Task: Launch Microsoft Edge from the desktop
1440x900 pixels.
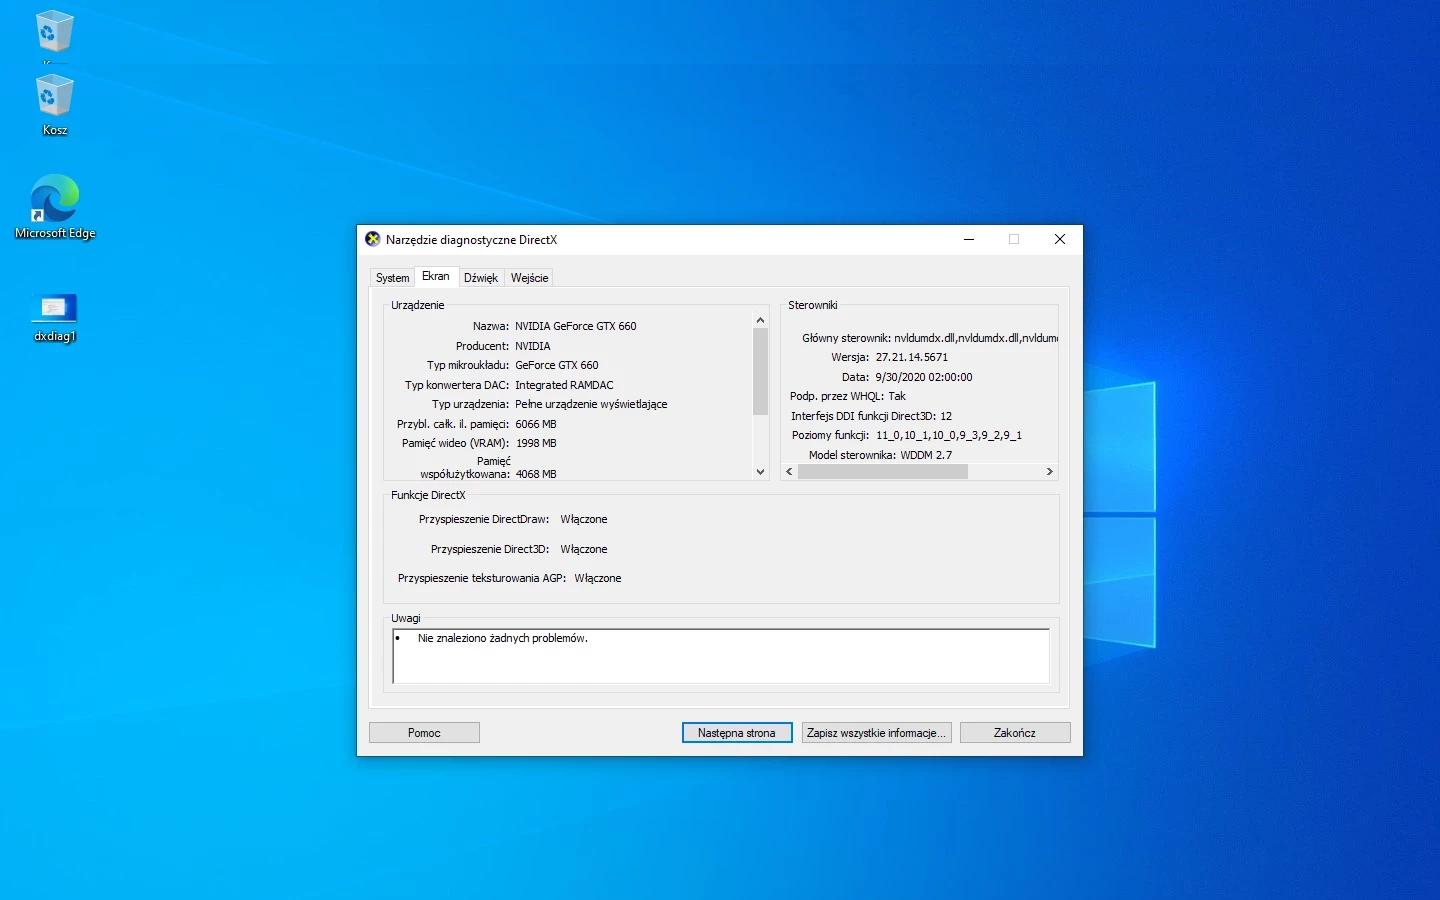Action: (55, 207)
